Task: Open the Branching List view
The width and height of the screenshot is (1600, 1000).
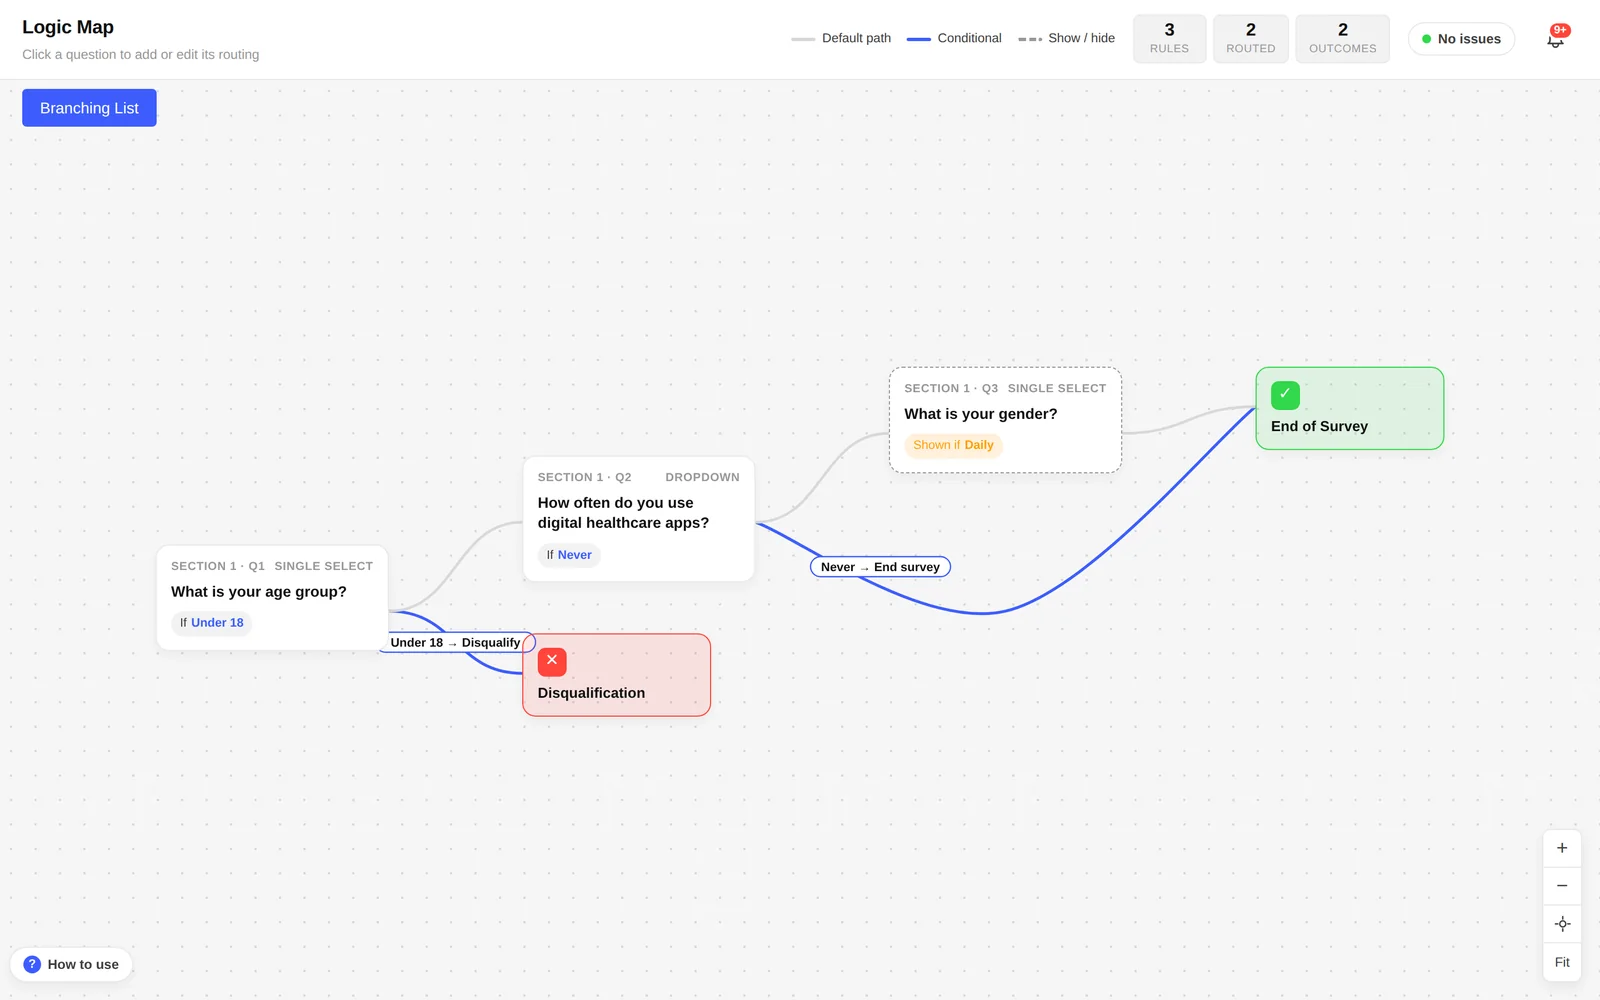Action: click(89, 108)
